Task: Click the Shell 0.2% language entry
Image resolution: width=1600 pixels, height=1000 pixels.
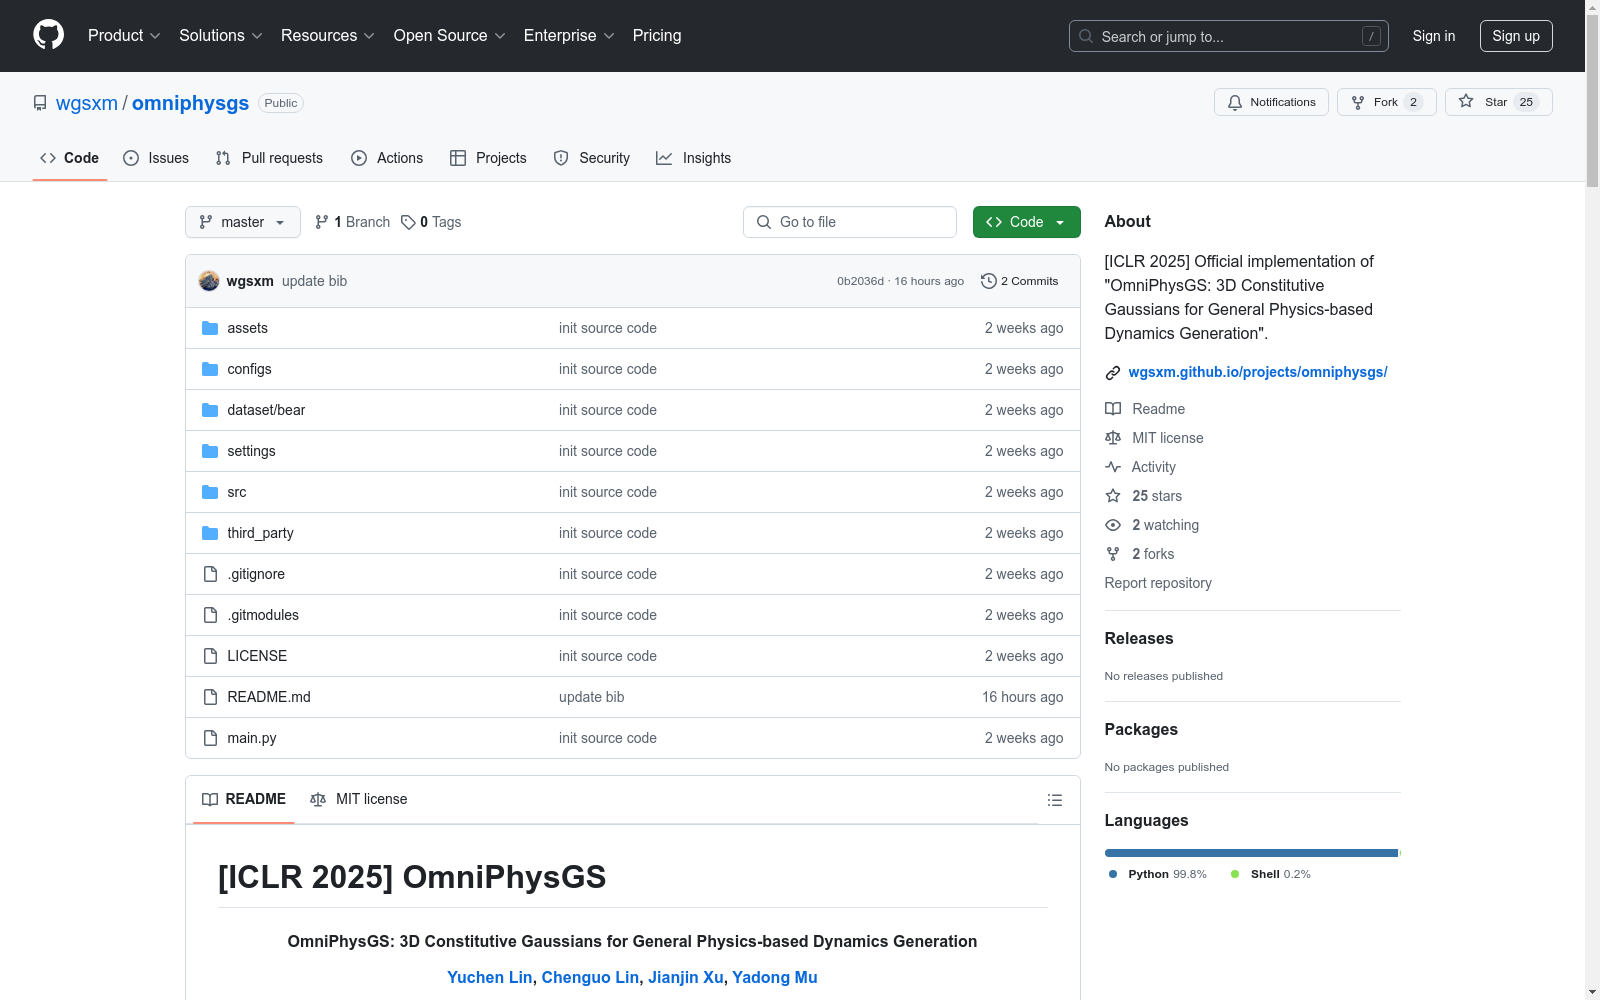Action: click(1271, 874)
